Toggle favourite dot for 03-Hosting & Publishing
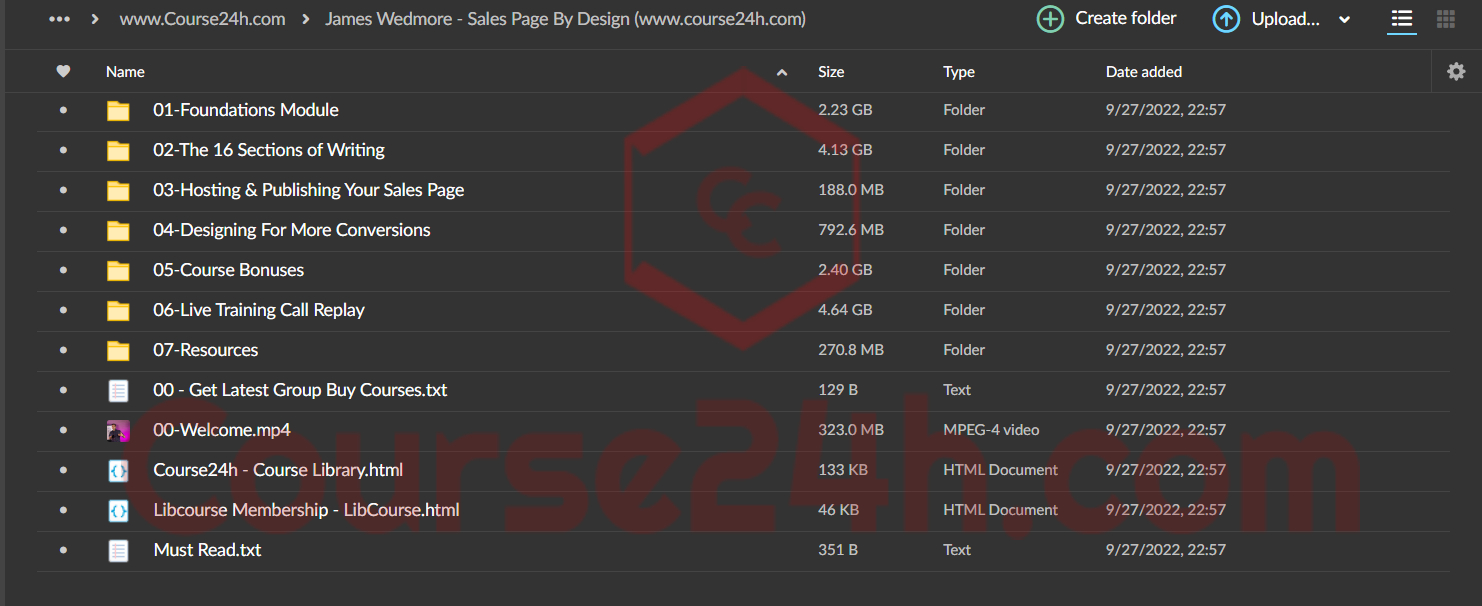 (x=63, y=190)
